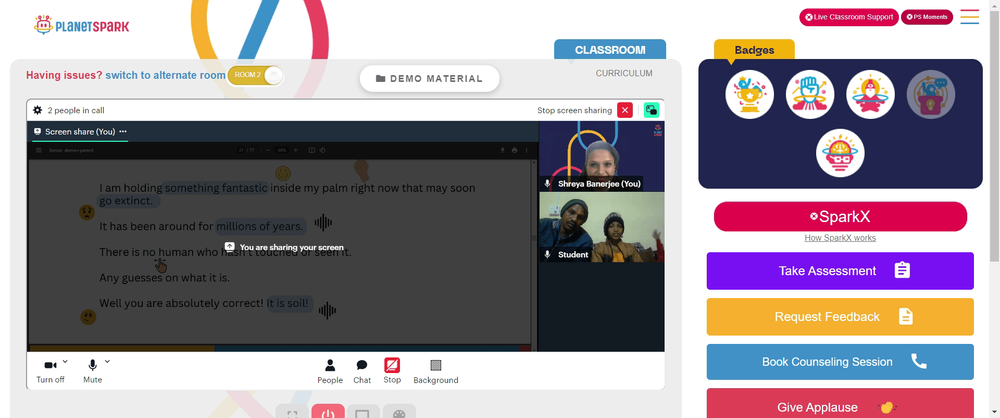
Task: Click Book Counseling Session button
Action: [x=840, y=362]
